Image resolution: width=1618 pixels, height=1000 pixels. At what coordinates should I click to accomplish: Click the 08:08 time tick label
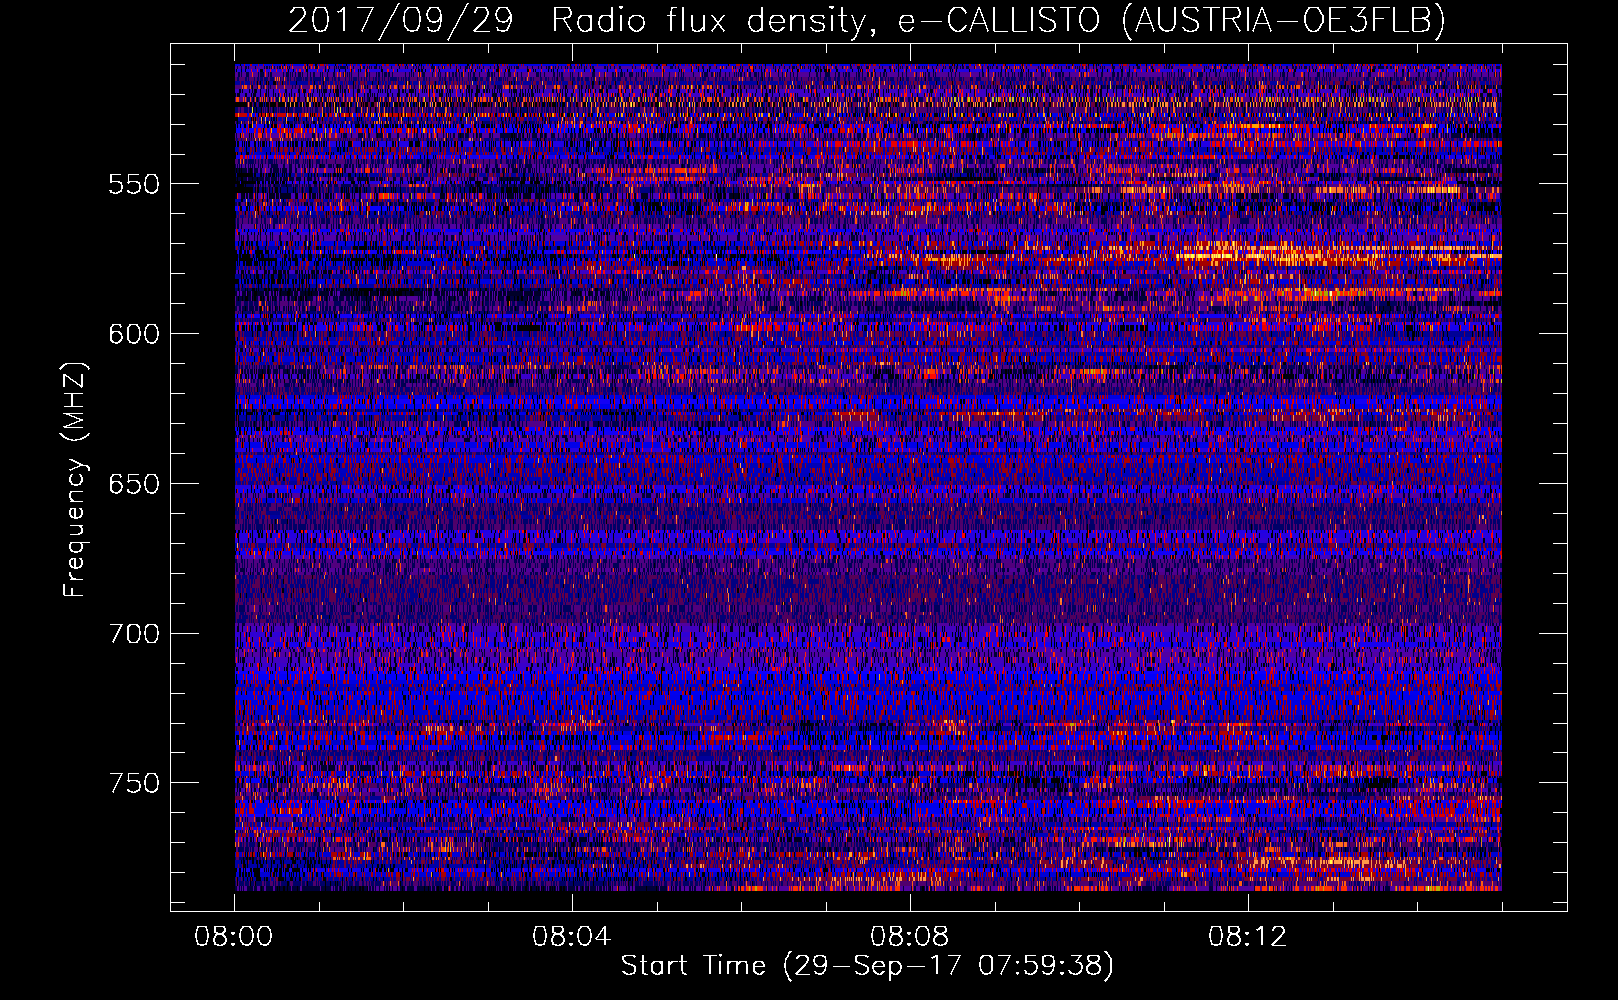(910, 937)
